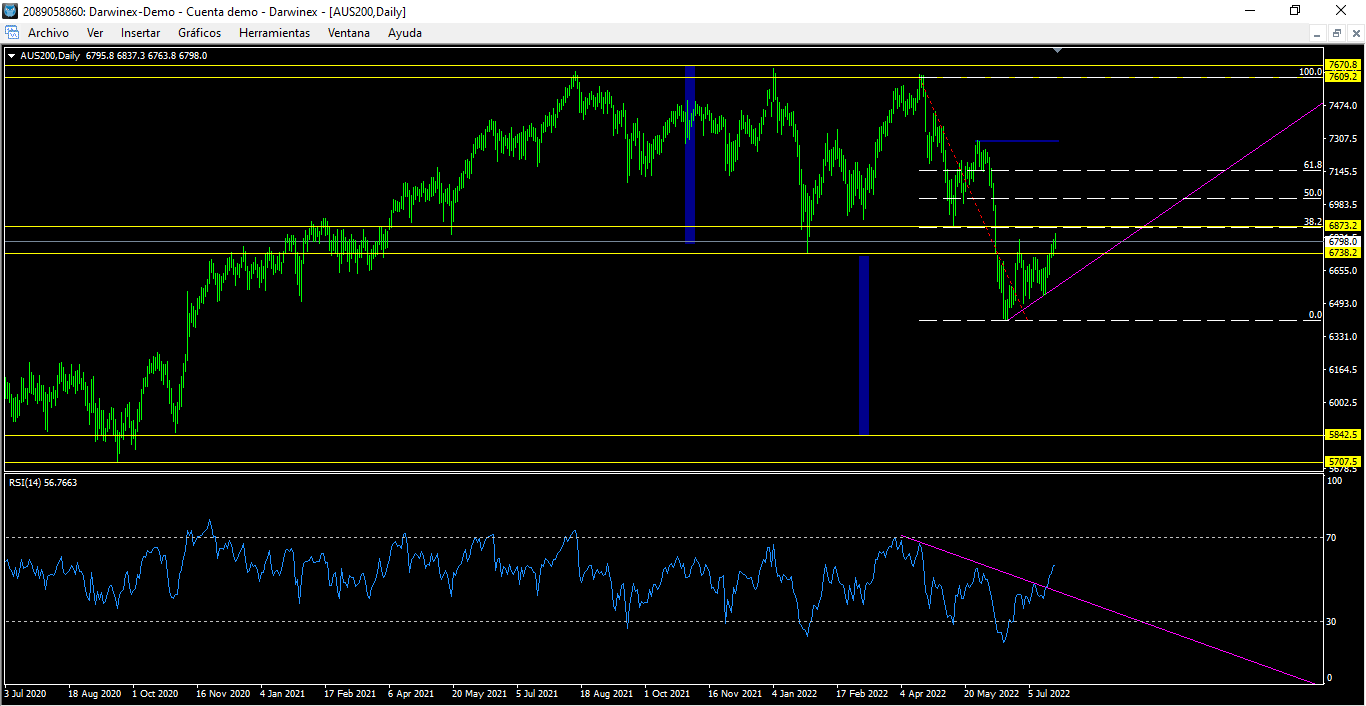
Task: Click the gray chart shift triangle marker
Action: [1058, 50]
